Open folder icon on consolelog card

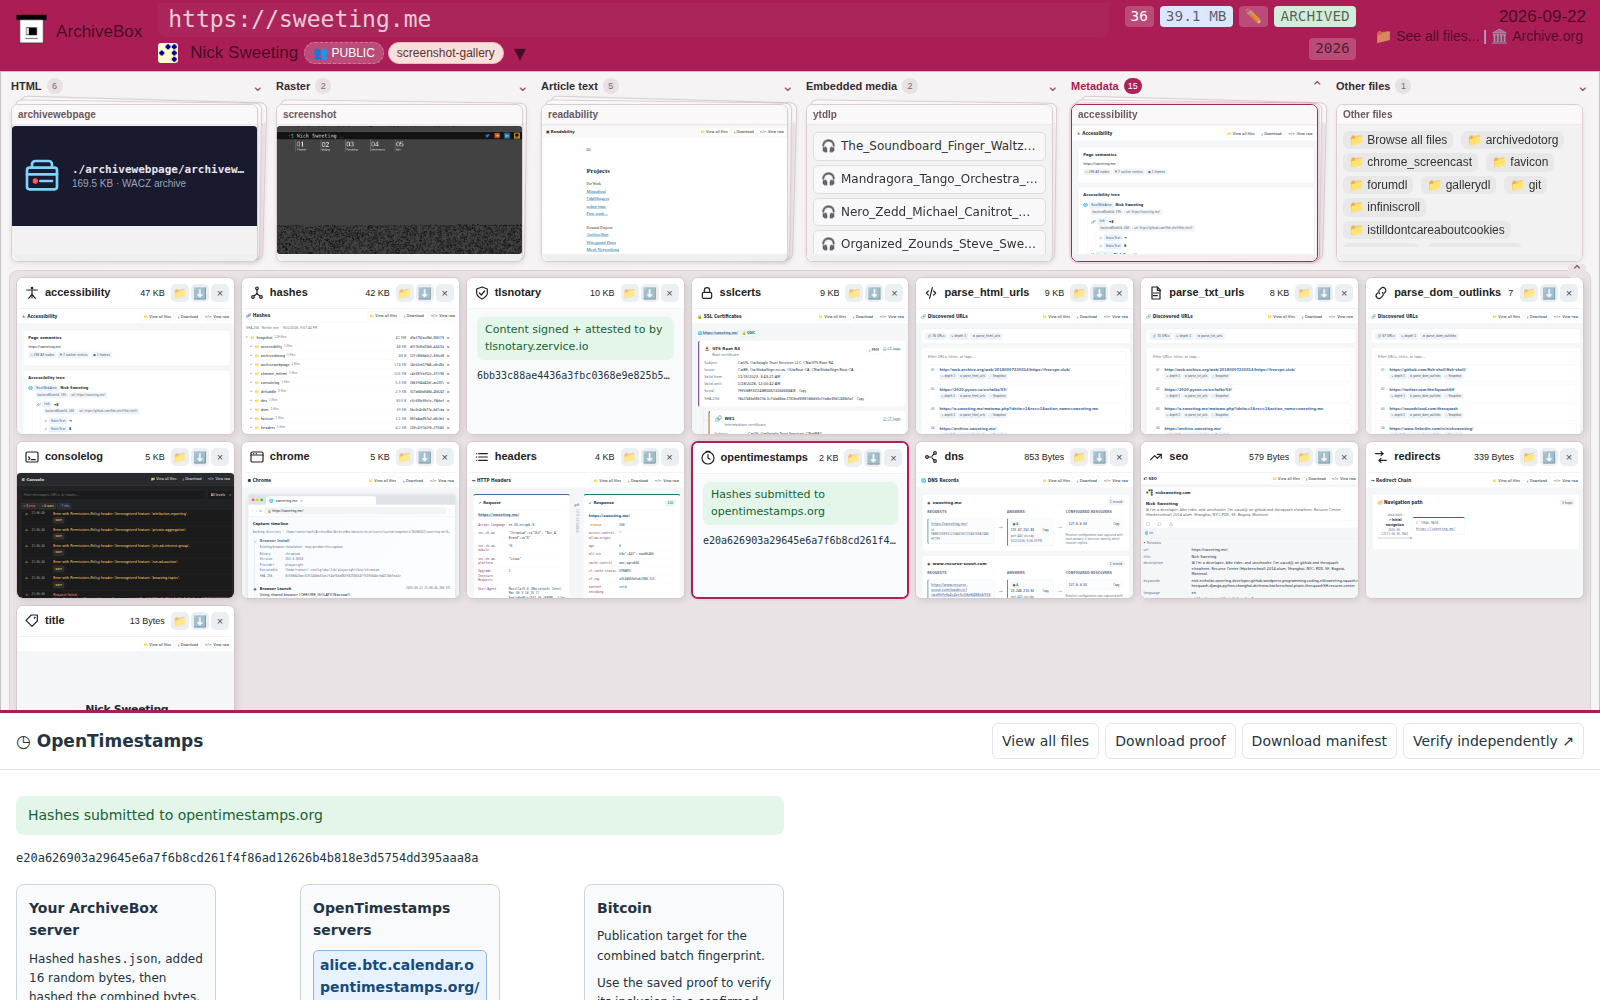click(180, 457)
